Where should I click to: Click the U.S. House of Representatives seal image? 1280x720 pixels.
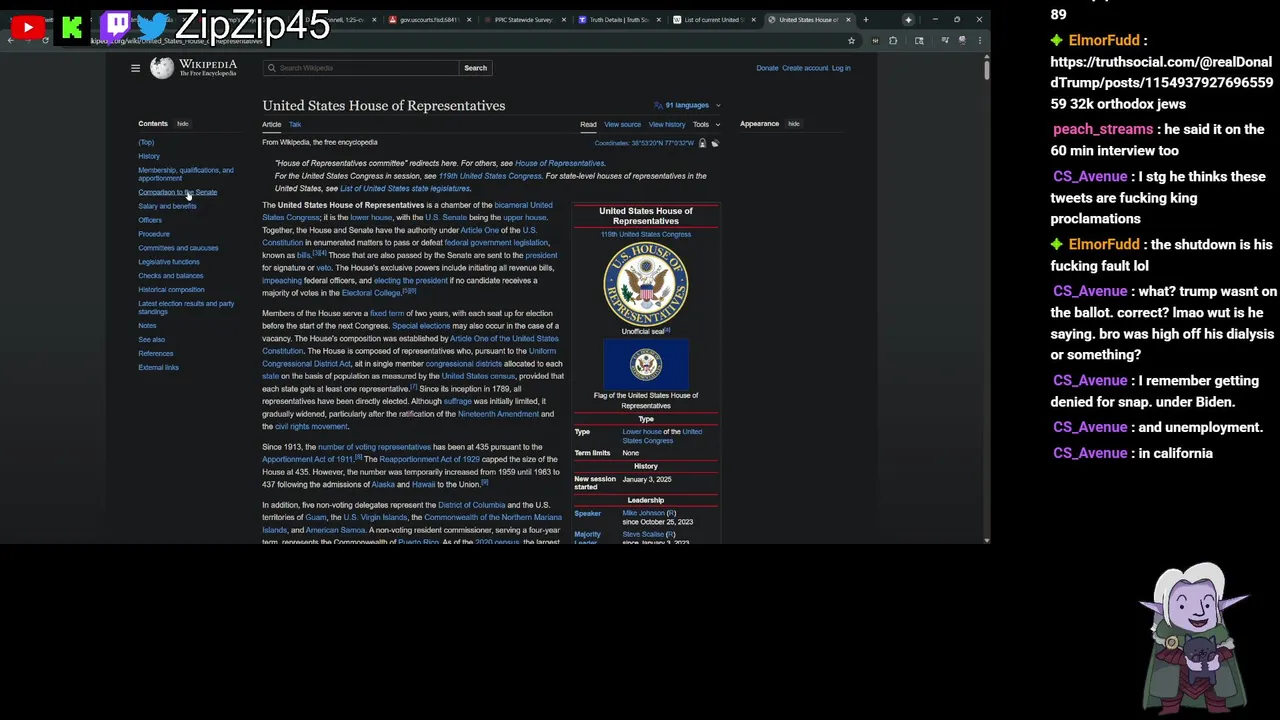click(646, 284)
